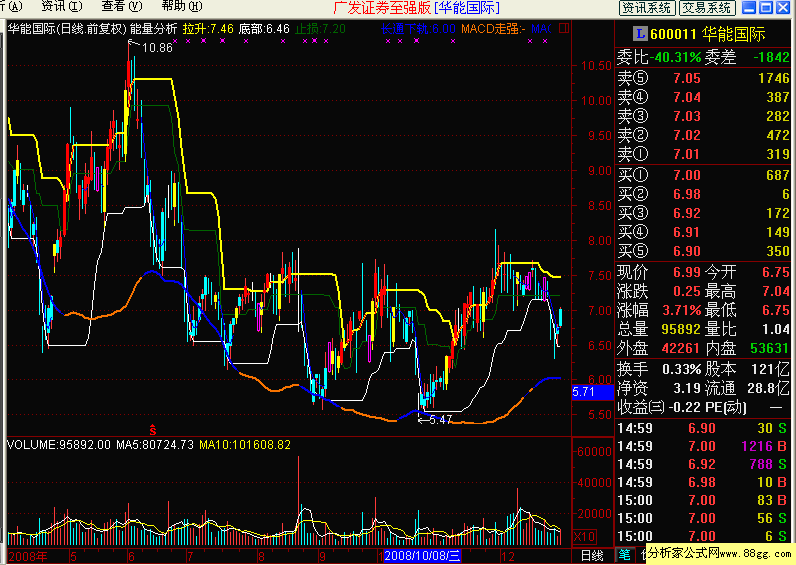Click the 今开 6.75 value
This screenshot has width=796, height=565.
pos(776,272)
